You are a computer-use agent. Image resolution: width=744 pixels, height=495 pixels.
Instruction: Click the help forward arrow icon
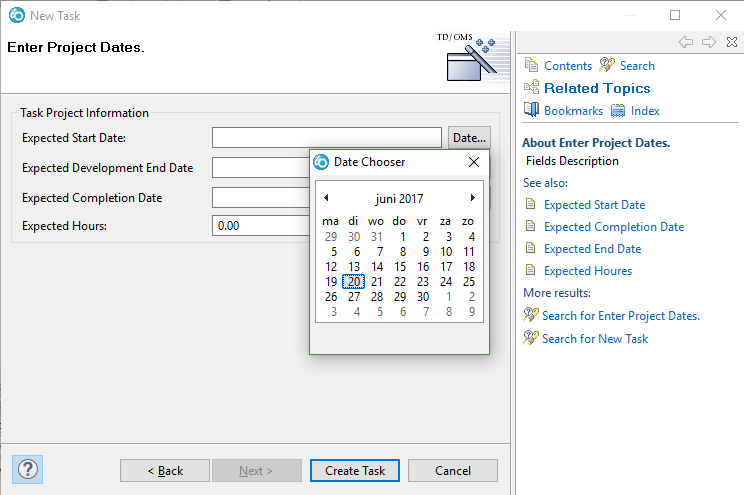[x=708, y=42]
